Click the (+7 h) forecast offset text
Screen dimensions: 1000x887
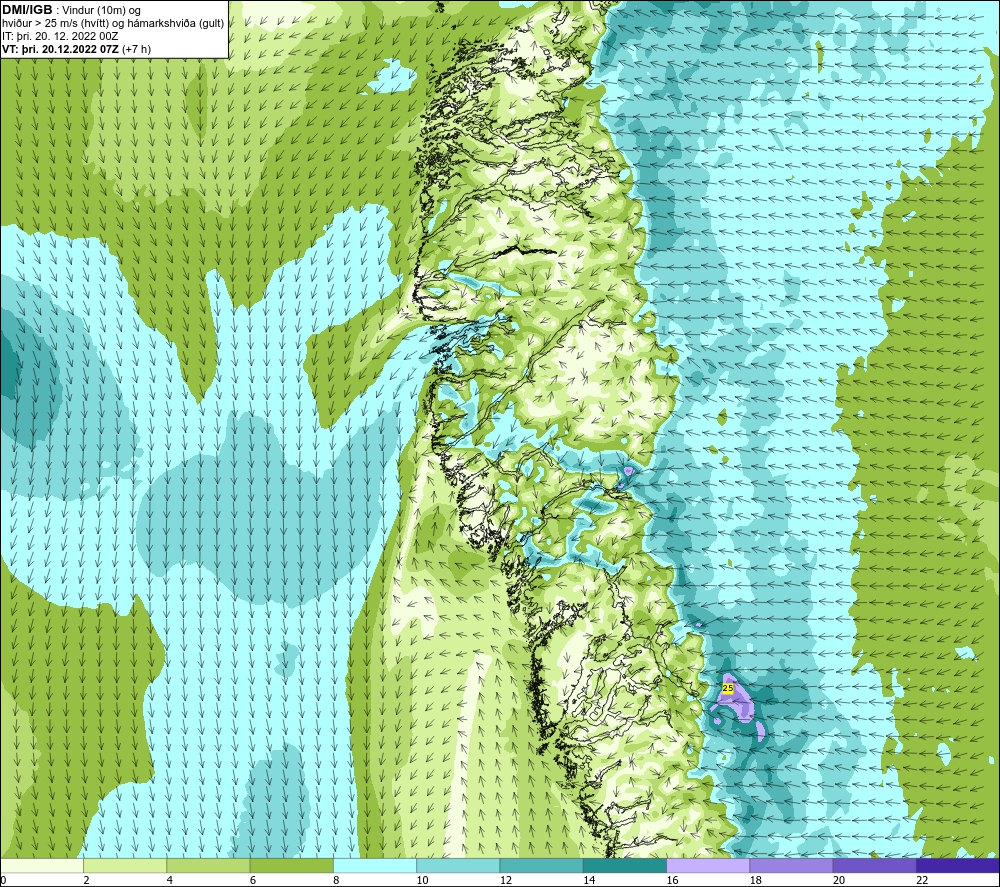136,49
